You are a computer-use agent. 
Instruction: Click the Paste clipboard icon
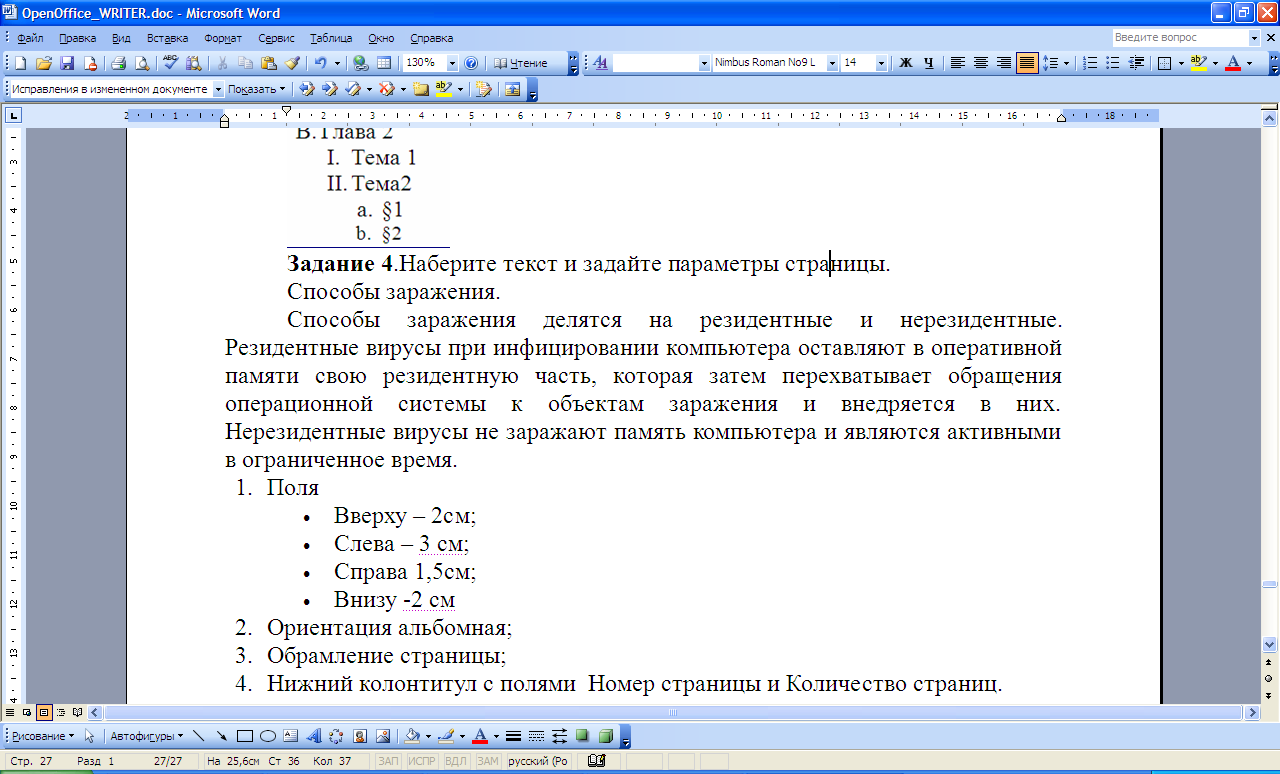(x=268, y=63)
